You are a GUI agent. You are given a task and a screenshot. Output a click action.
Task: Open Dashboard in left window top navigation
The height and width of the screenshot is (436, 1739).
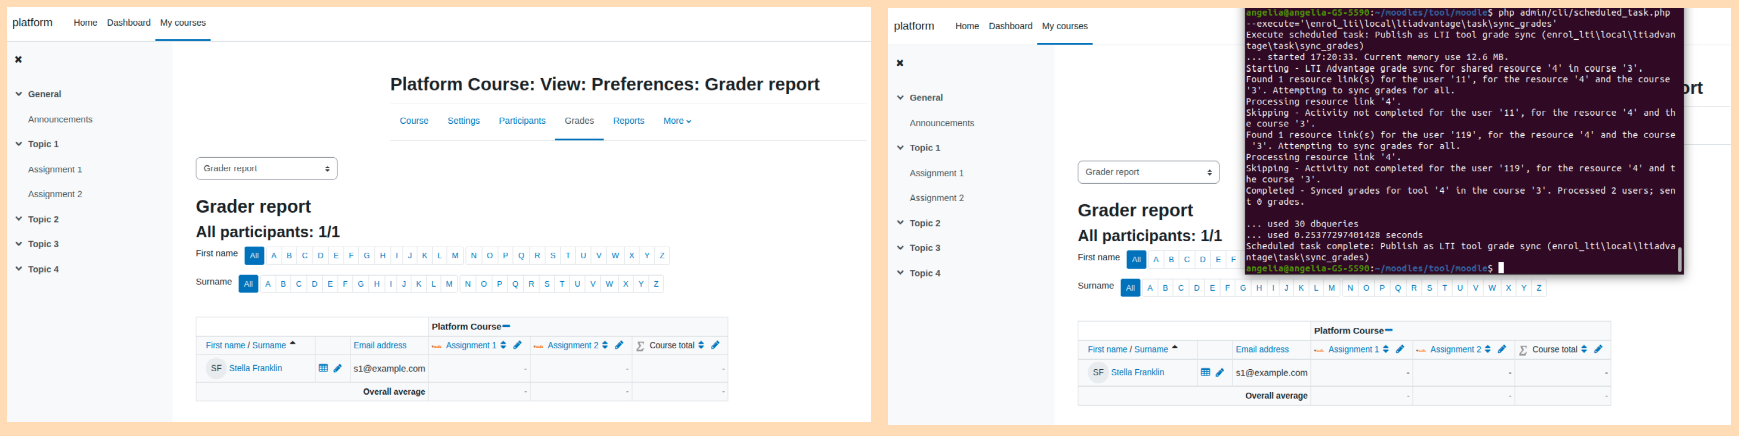pos(129,22)
